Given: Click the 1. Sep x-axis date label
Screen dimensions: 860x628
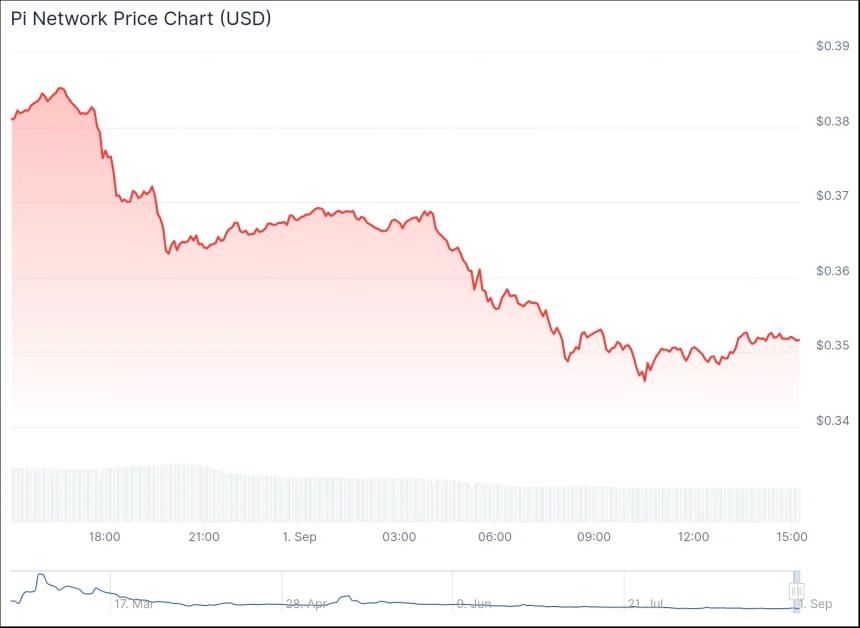Looking at the screenshot, I should (x=299, y=537).
